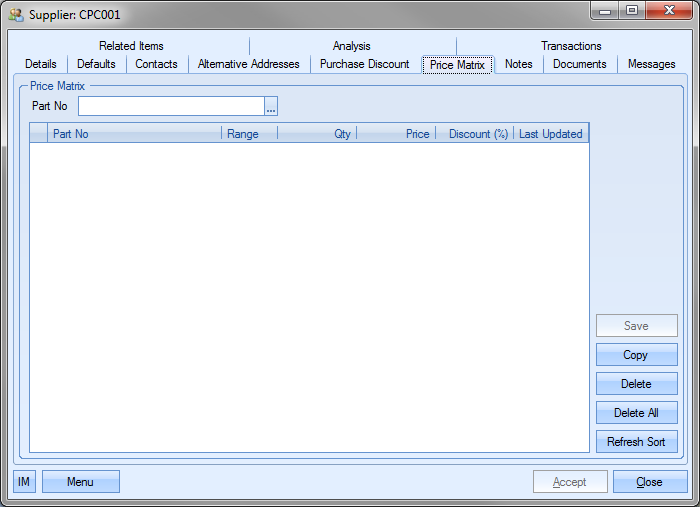700x507 pixels.
Task: Sort by the Last Updated column header
Action: (550, 134)
